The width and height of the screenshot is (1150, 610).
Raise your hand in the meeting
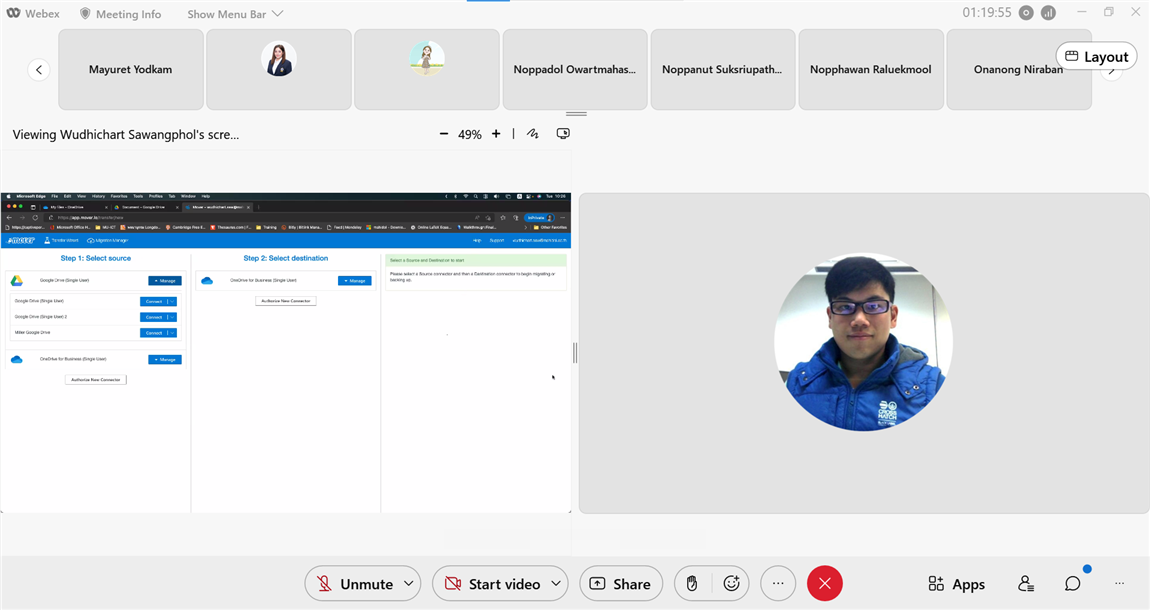click(x=692, y=584)
